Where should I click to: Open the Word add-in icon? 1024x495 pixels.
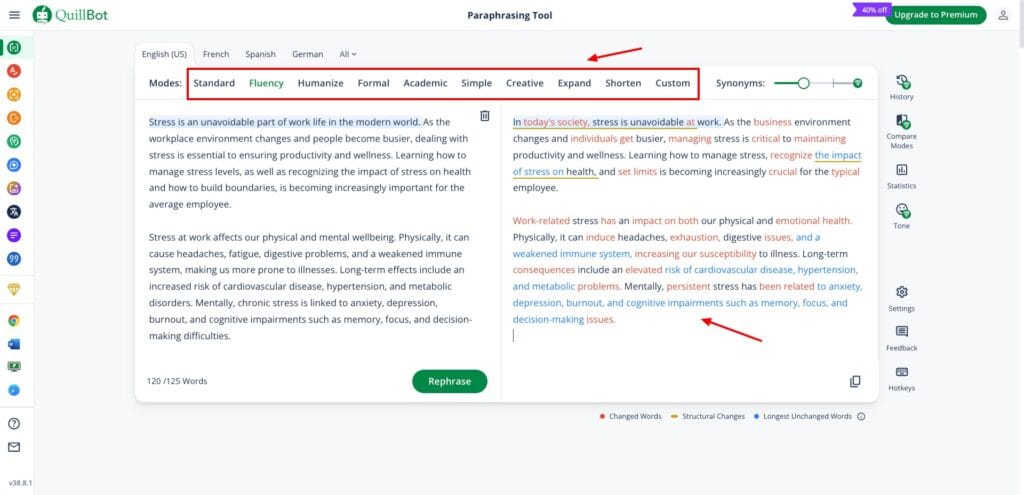tap(14, 343)
